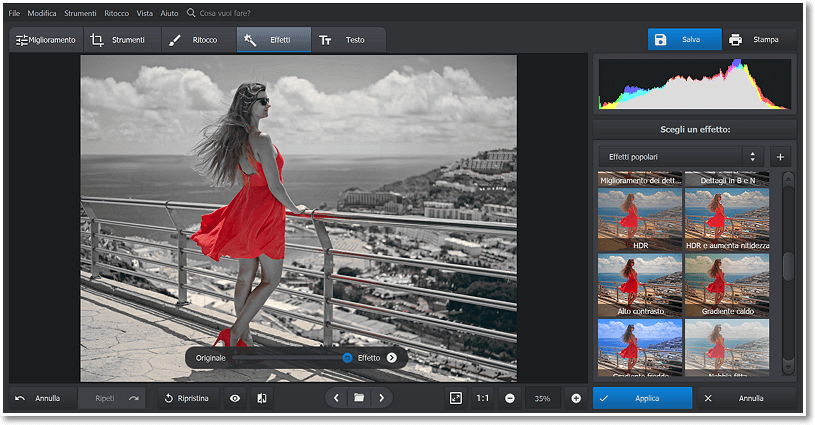The height and width of the screenshot is (425, 815).
Task: Toggle the eye preview icon
Action: (x=235, y=399)
